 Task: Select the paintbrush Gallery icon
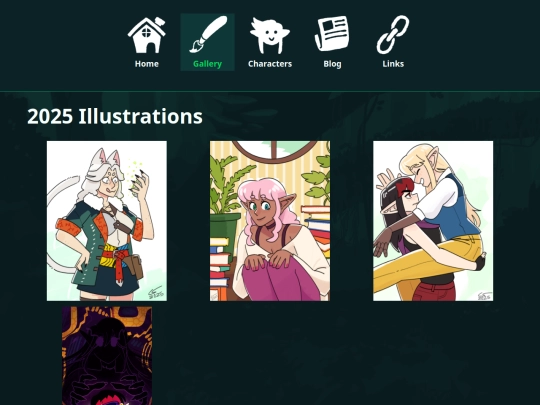tap(208, 34)
